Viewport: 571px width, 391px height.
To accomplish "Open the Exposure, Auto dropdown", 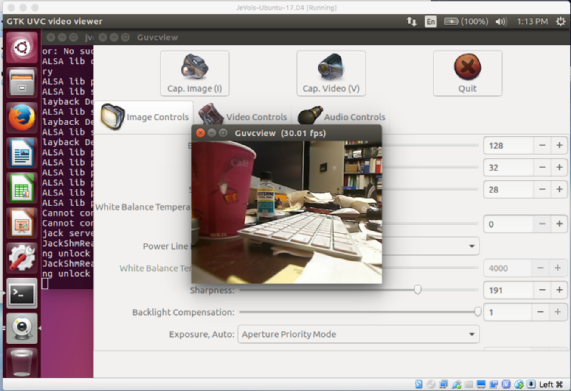I will pos(358,334).
